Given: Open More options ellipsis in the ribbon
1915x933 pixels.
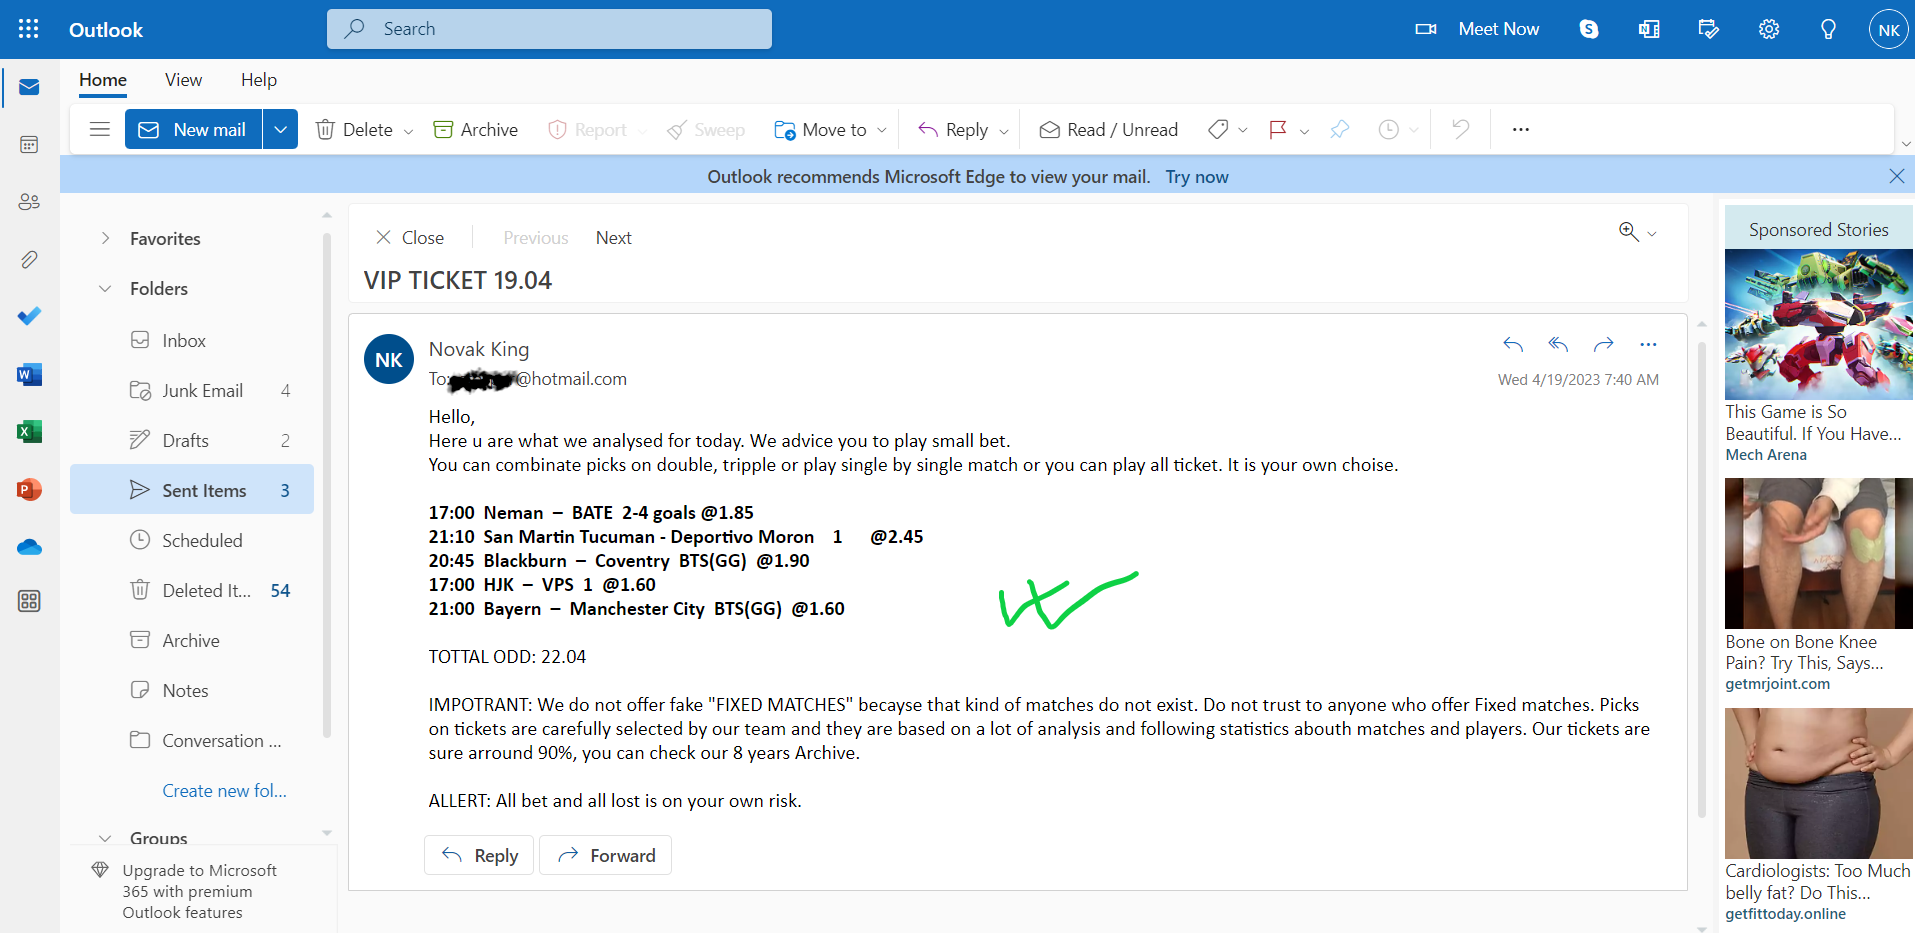Looking at the screenshot, I should click(1521, 129).
